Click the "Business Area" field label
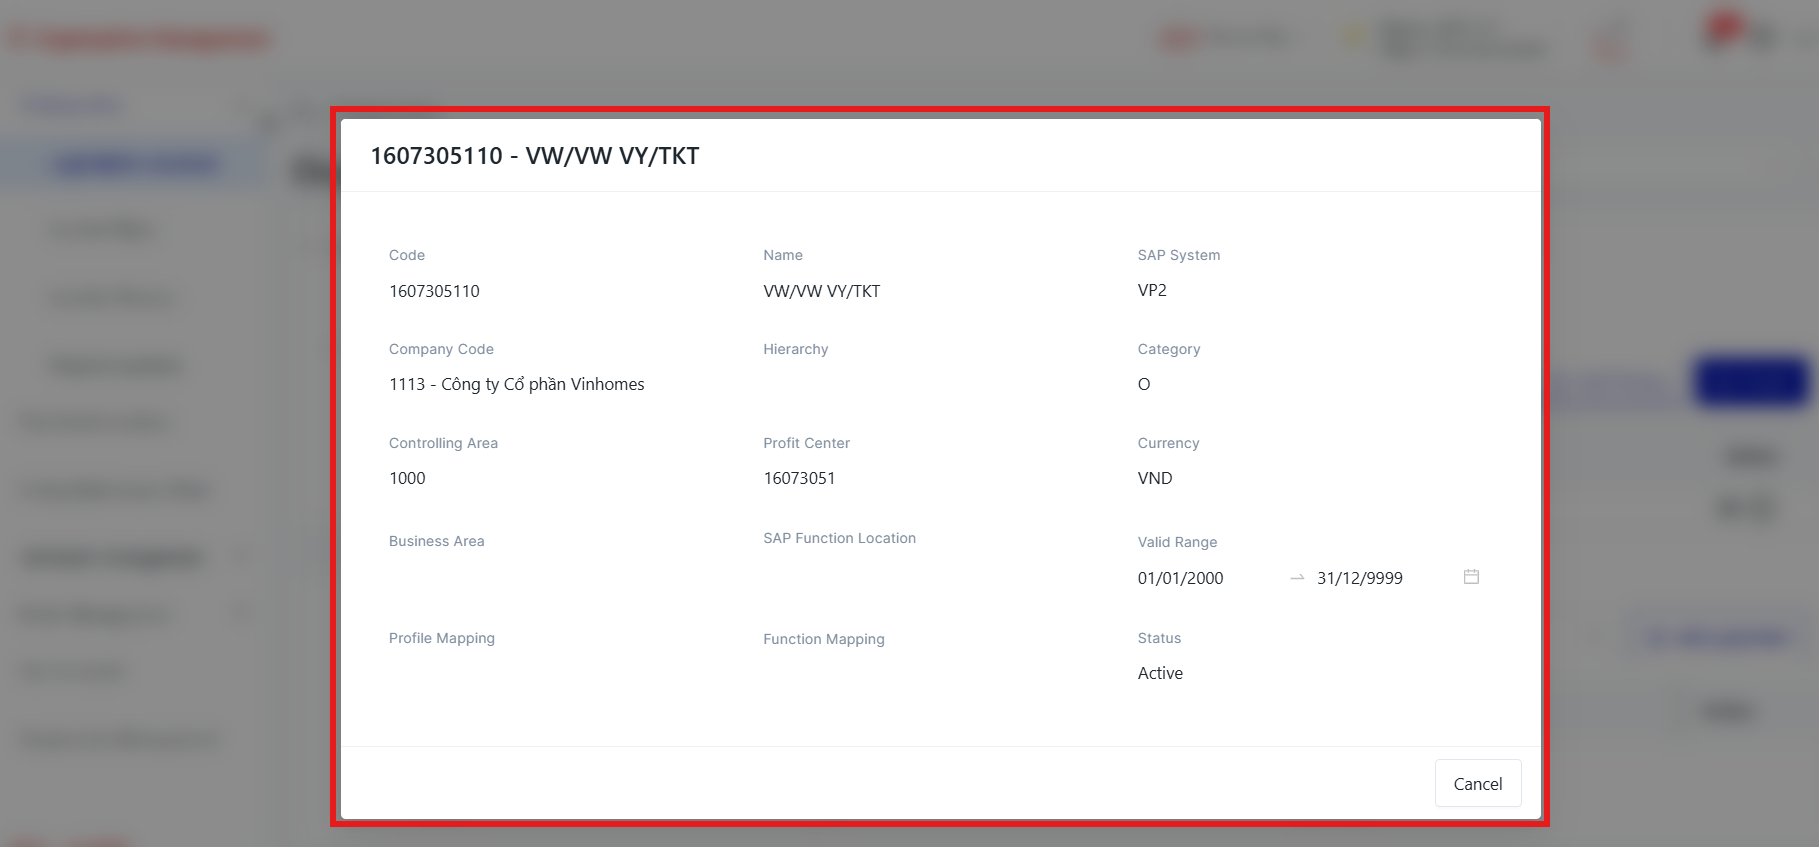Viewport: 1819px width, 847px height. tap(437, 541)
